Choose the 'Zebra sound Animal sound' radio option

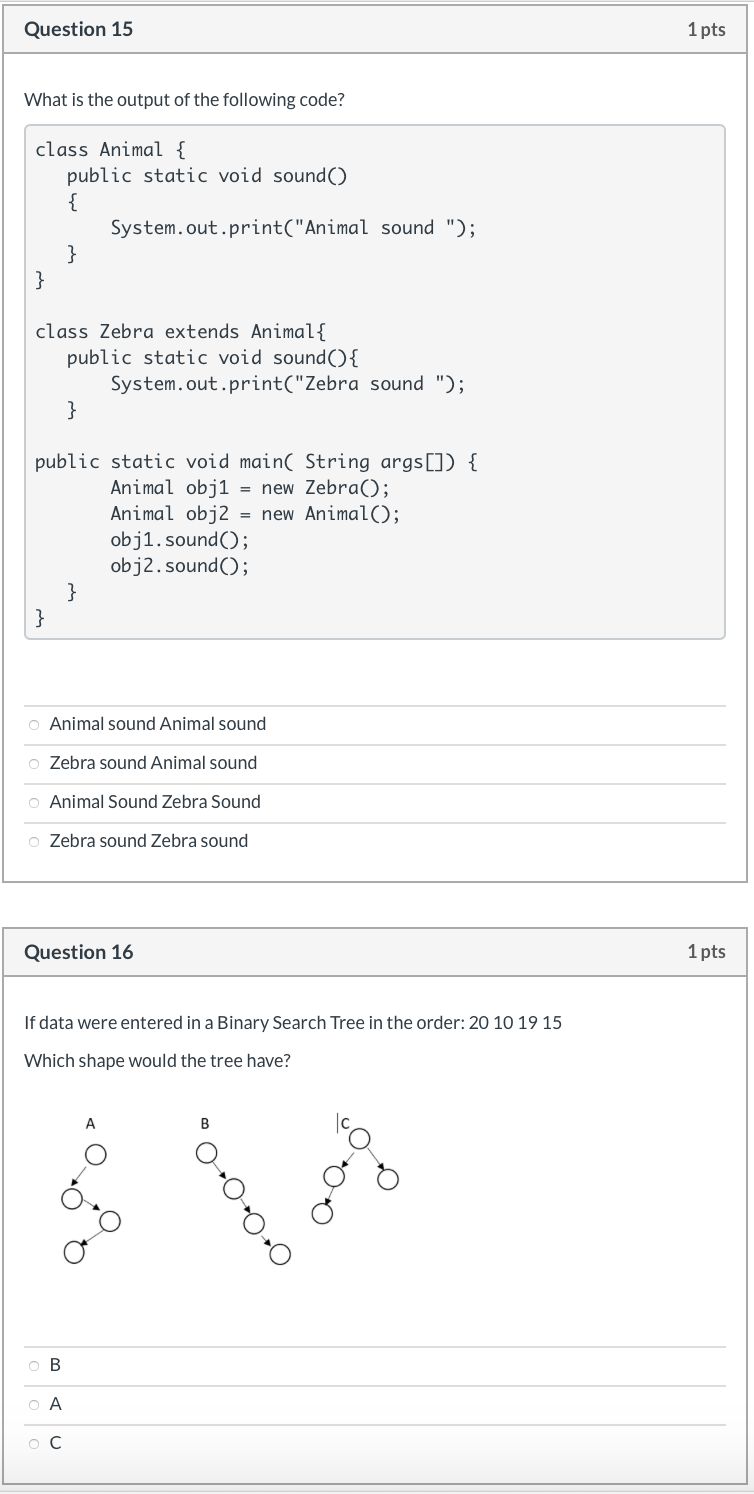click(x=34, y=763)
